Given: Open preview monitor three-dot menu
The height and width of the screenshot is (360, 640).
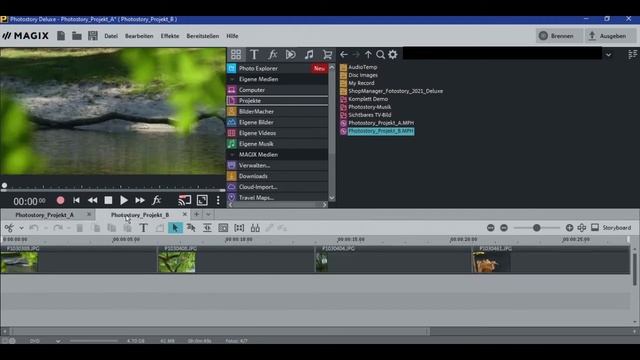Looking at the screenshot, I should pos(218,200).
